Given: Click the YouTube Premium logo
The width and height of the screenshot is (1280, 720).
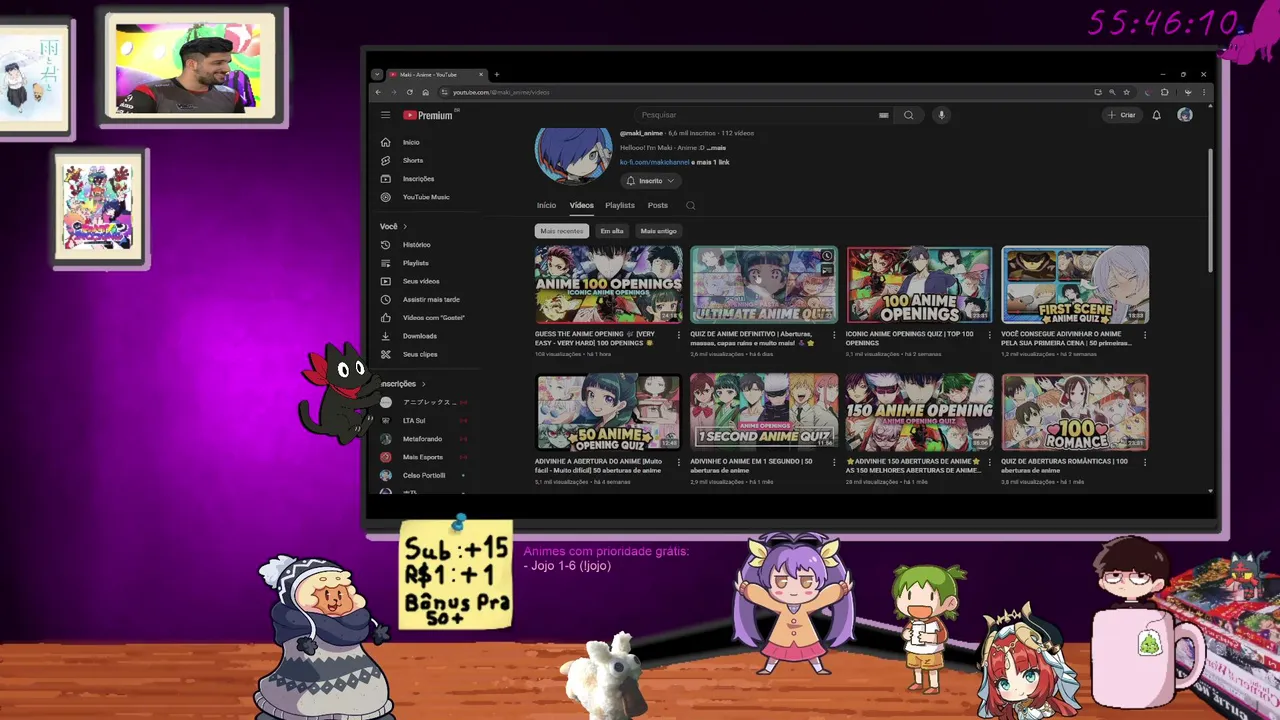Looking at the screenshot, I should [x=428, y=115].
